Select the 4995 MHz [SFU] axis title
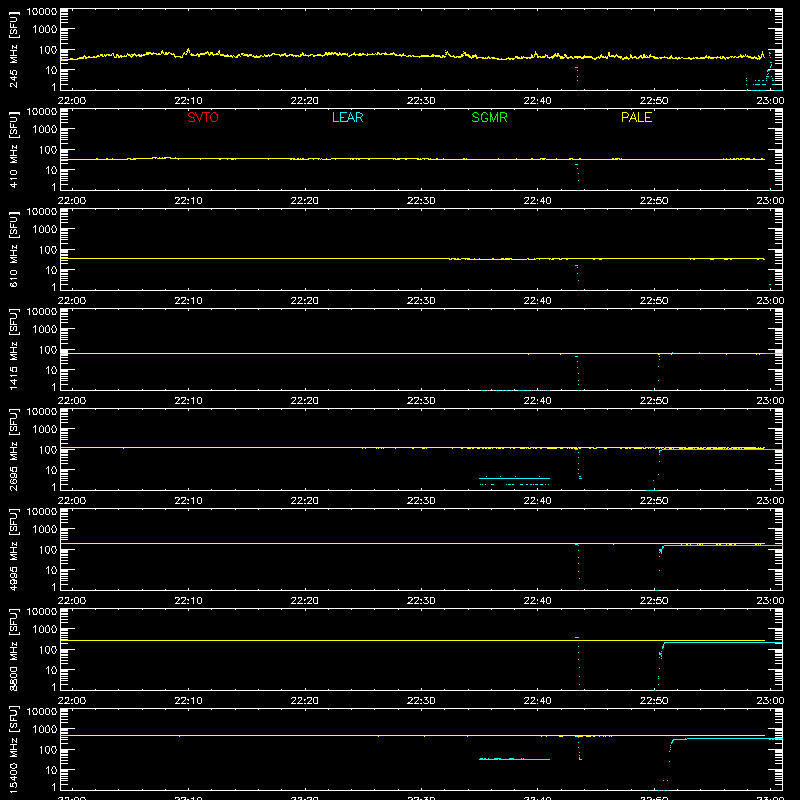Image resolution: width=800 pixels, height=800 pixels. 14,549
